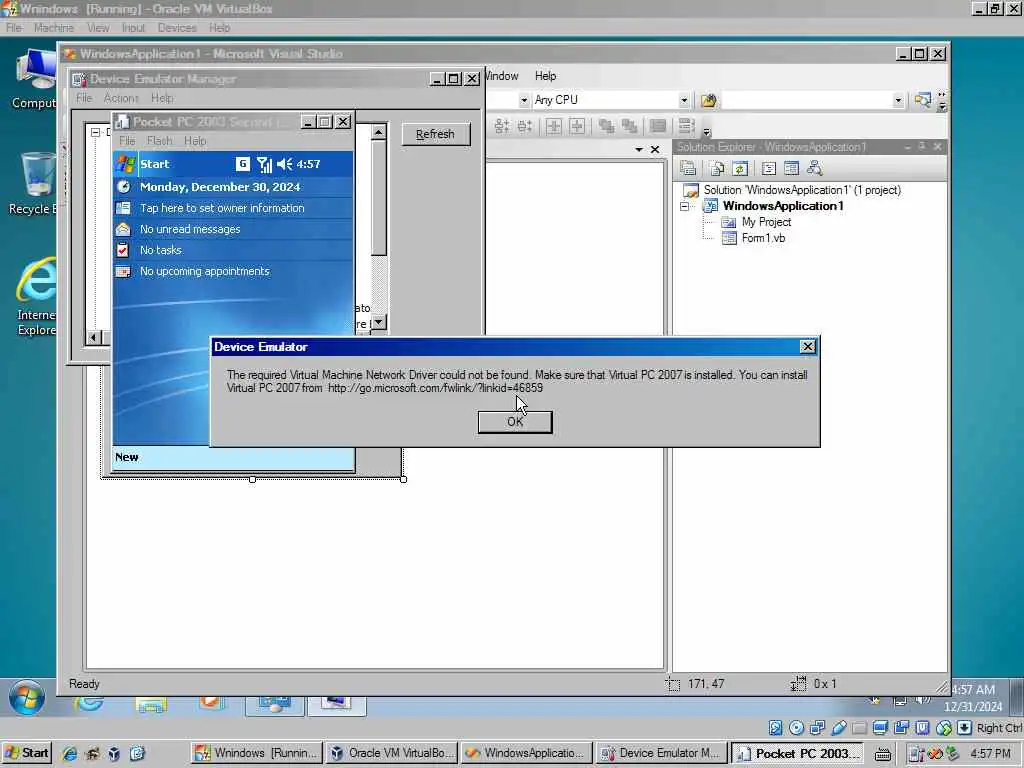1024x768 pixels.
Task: Click Send to Back layout icon
Action: (x=630, y=126)
